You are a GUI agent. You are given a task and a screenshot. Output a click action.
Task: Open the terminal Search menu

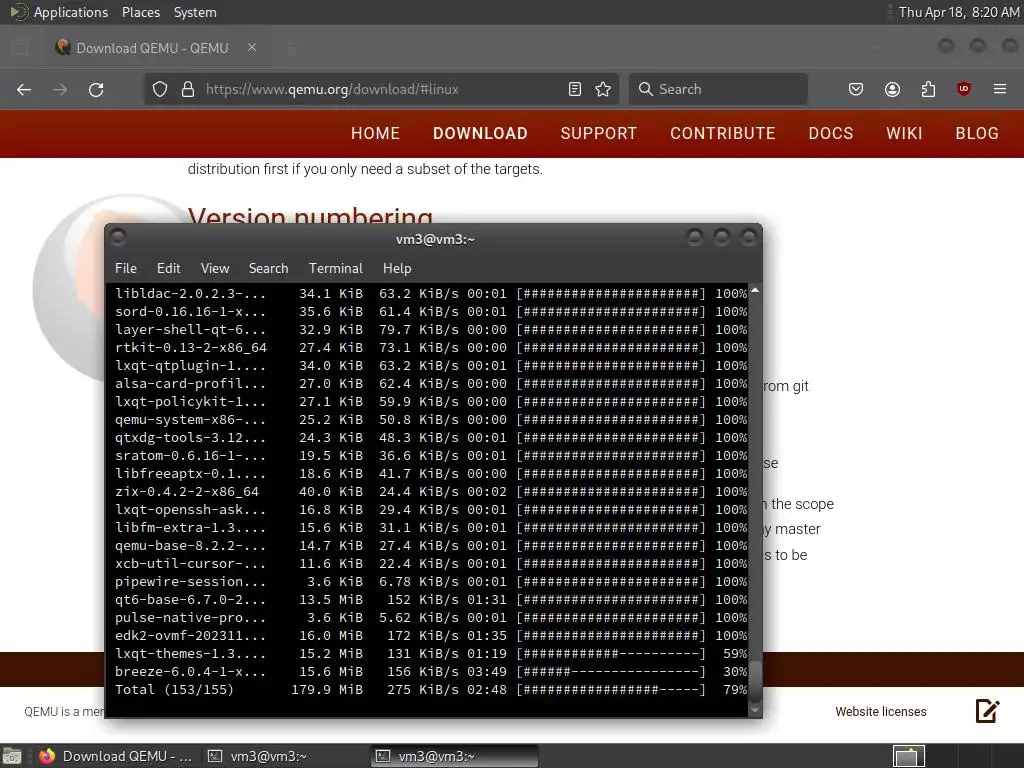click(x=268, y=268)
